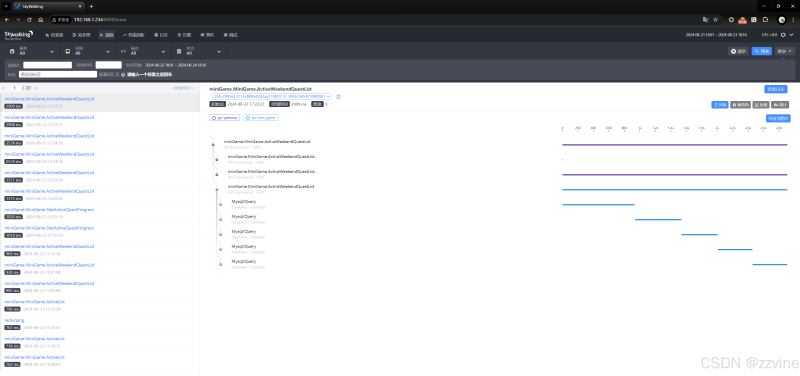Select the second ActiveWeekendQuestList span in tree
This screenshot has width=800, height=376.
pos(272,157)
